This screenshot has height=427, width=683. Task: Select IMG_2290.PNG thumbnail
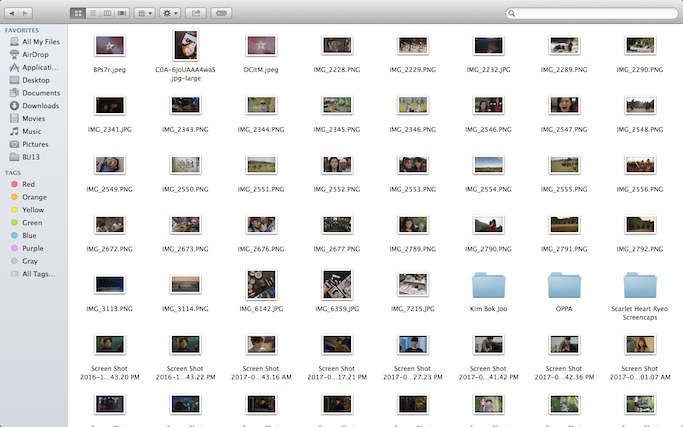(x=640, y=45)
